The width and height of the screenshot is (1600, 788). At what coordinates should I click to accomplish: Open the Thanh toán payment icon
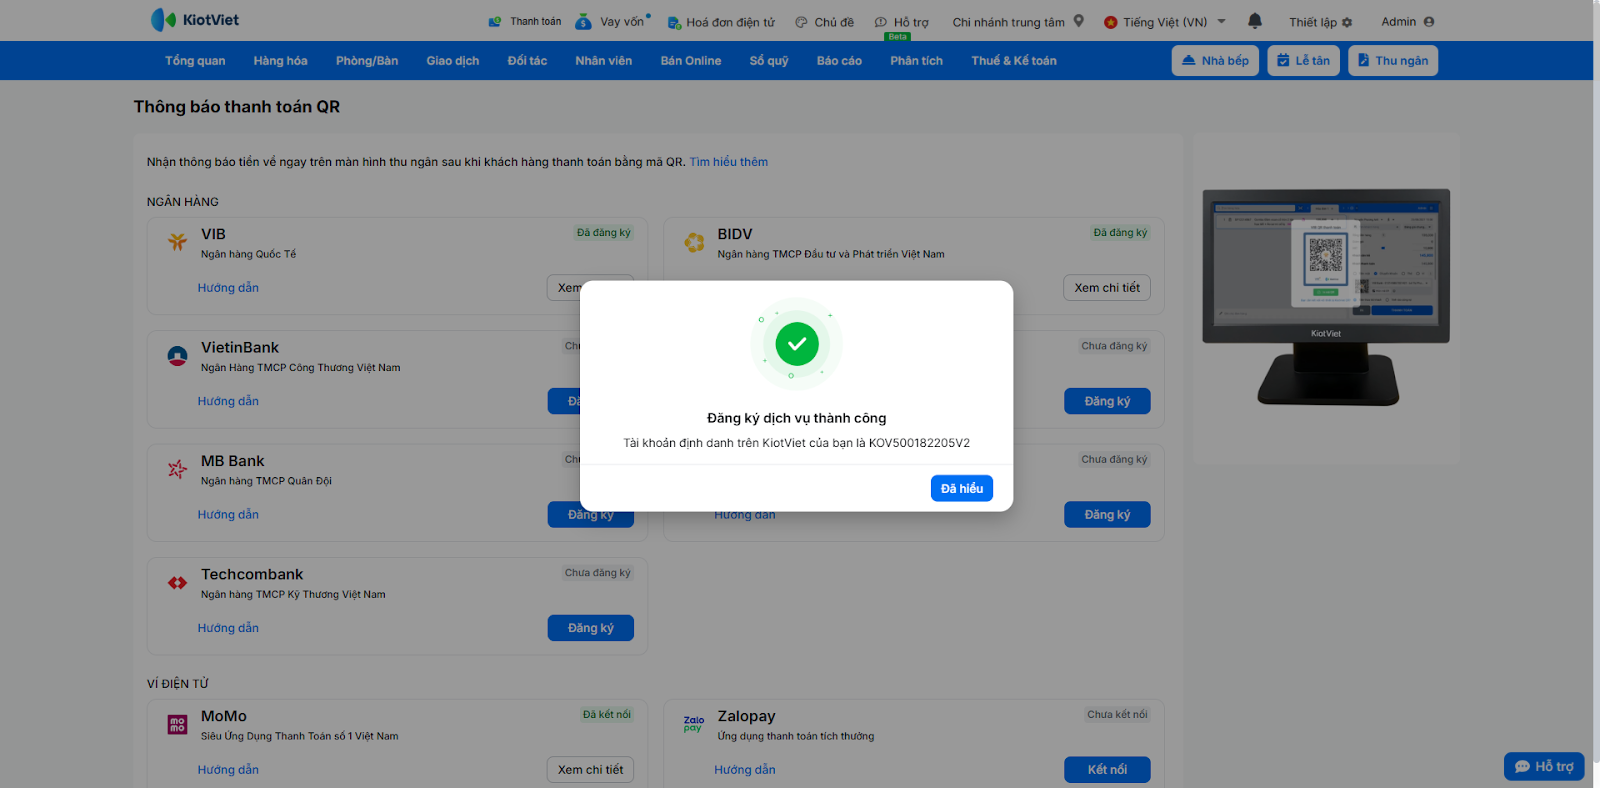coord(495,22)
